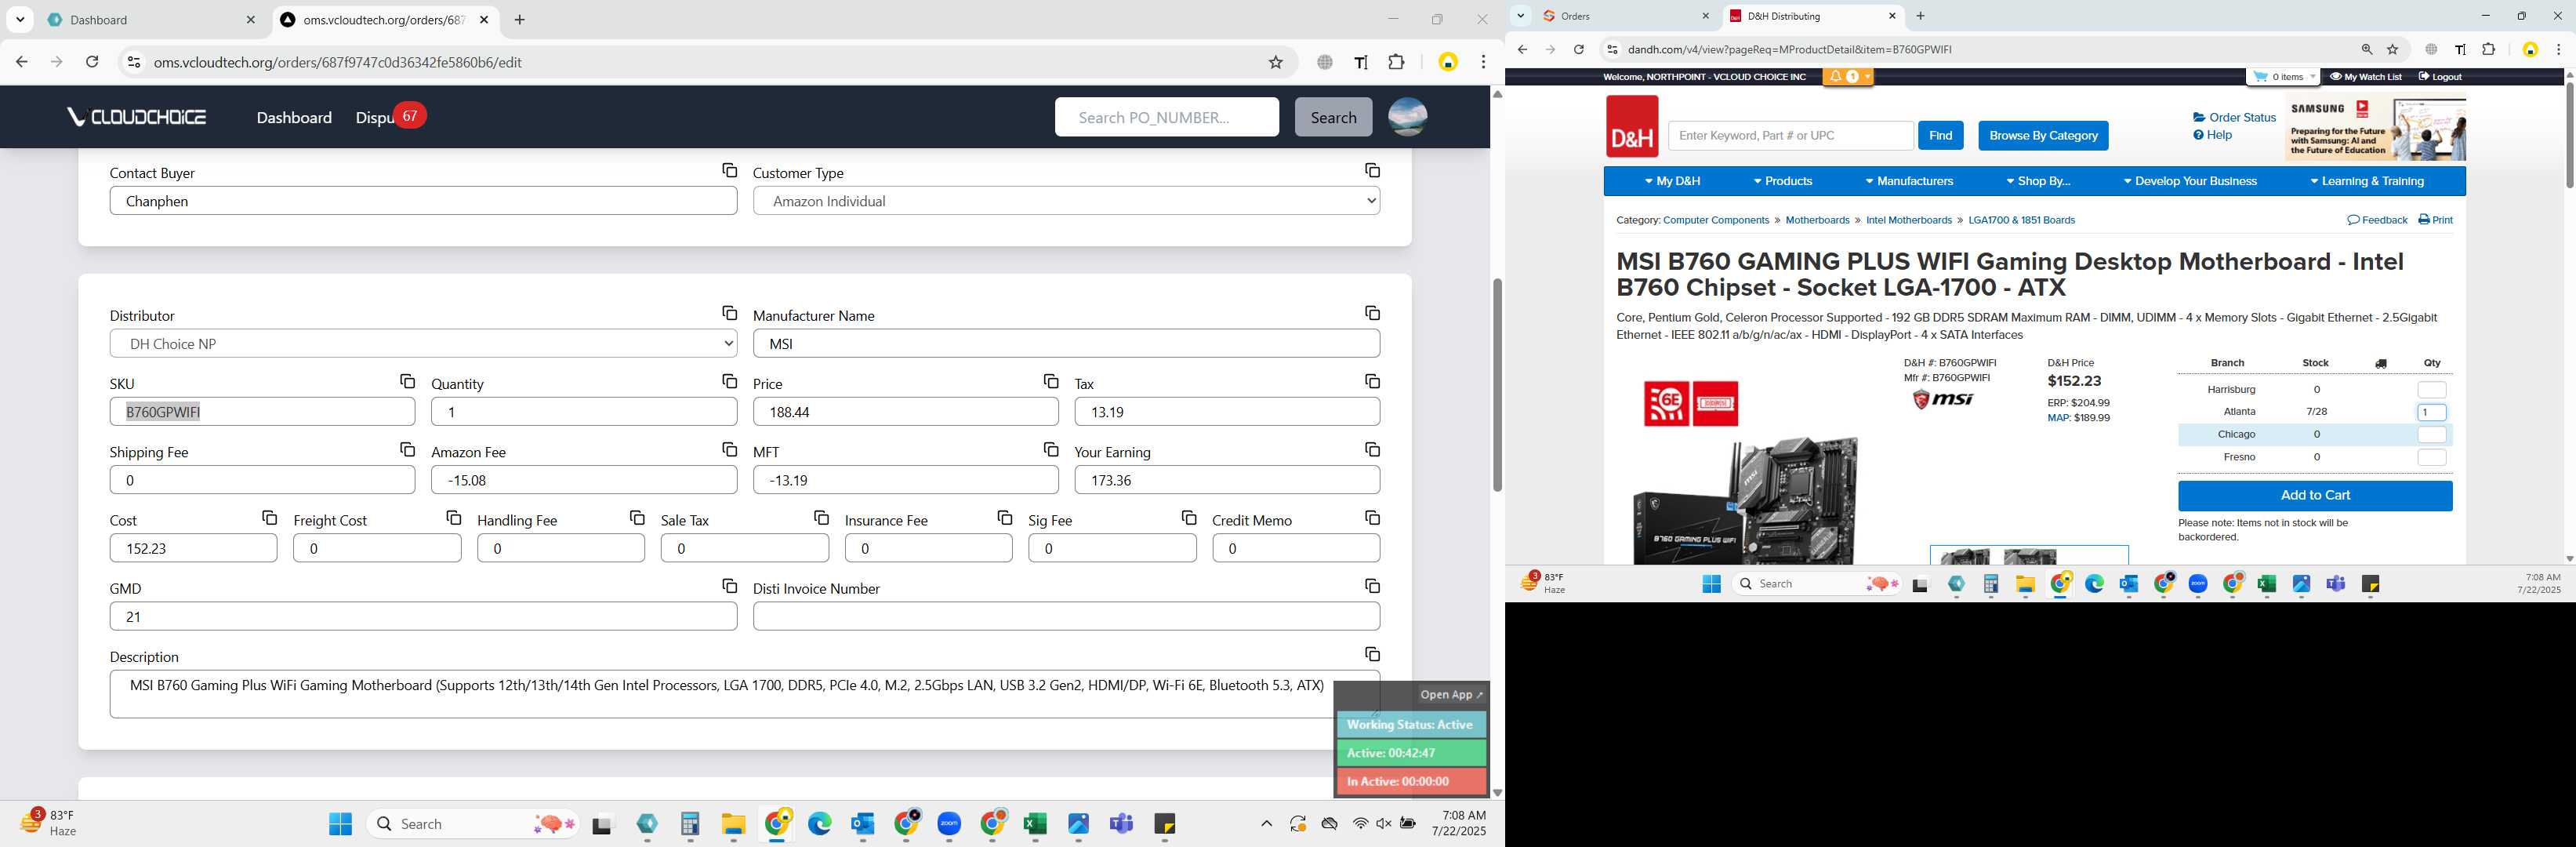Image resolution: width=2576 pixels, height=847 pixels.
Task: Open a new tab in OMS browser
Action: [x=519, y=20]
